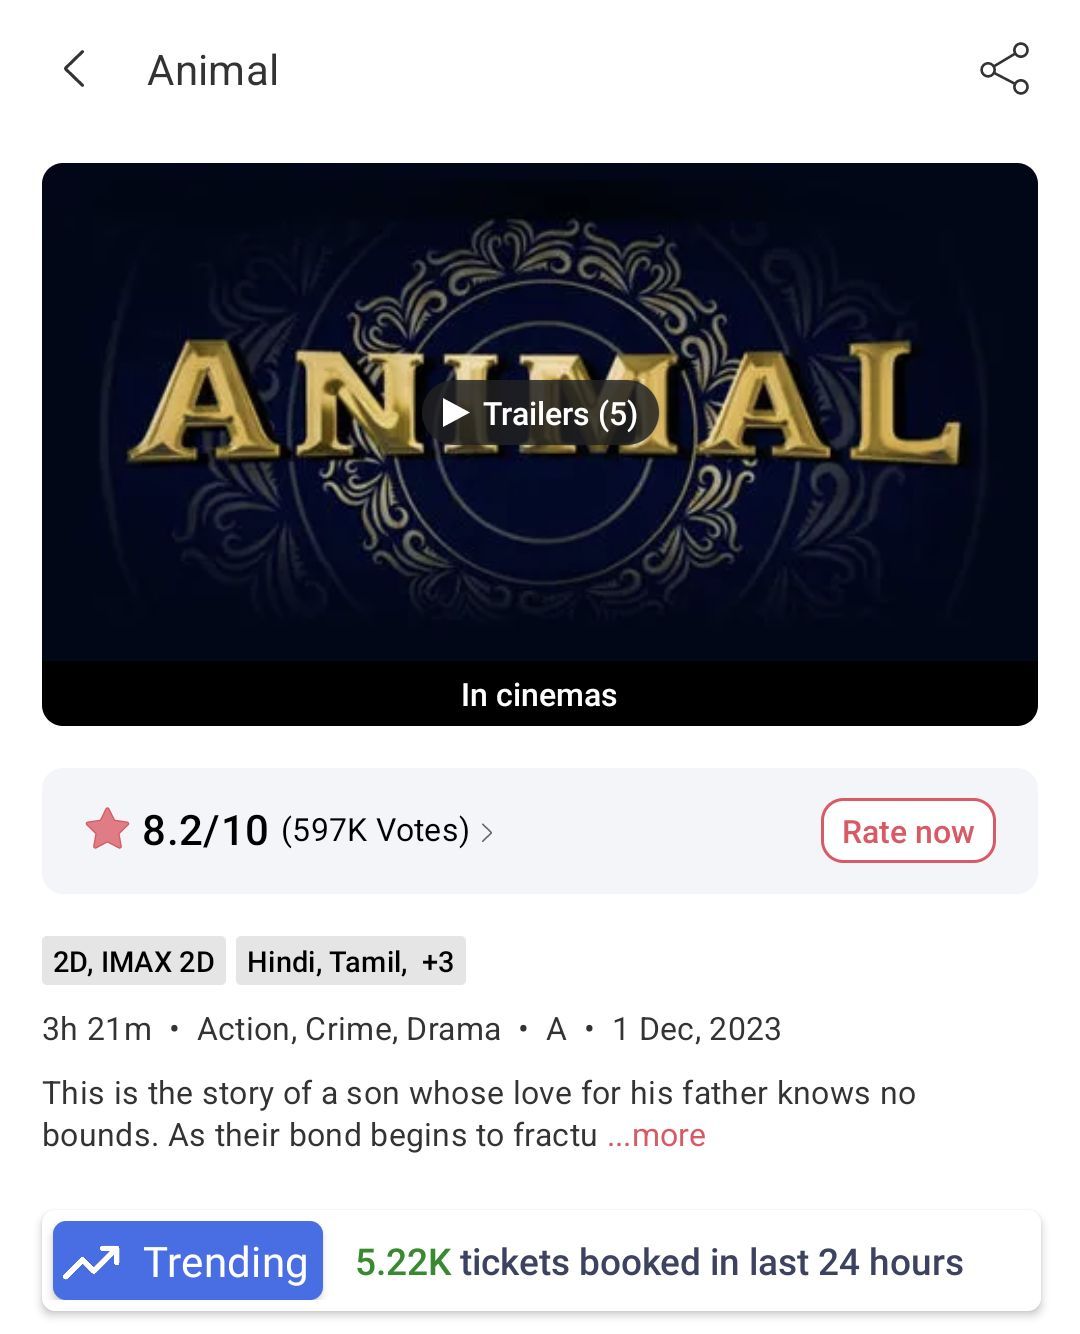
Task: Tap the Trending blue badge
Action: tap(188, 1261)
